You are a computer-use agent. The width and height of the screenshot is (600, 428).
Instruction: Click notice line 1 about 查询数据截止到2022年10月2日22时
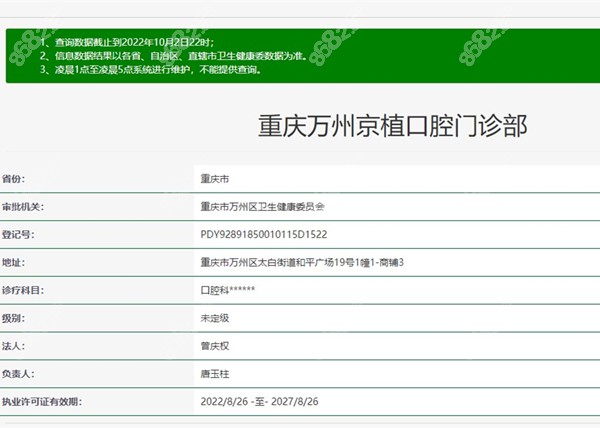[x=127, y=42]
